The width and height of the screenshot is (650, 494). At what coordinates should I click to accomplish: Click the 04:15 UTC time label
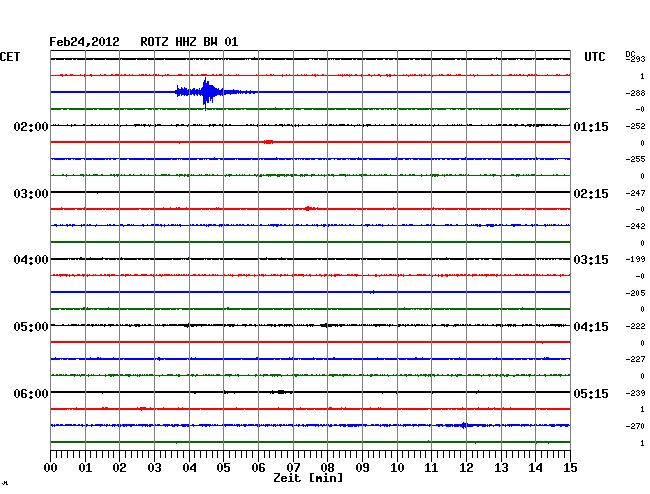591,327
